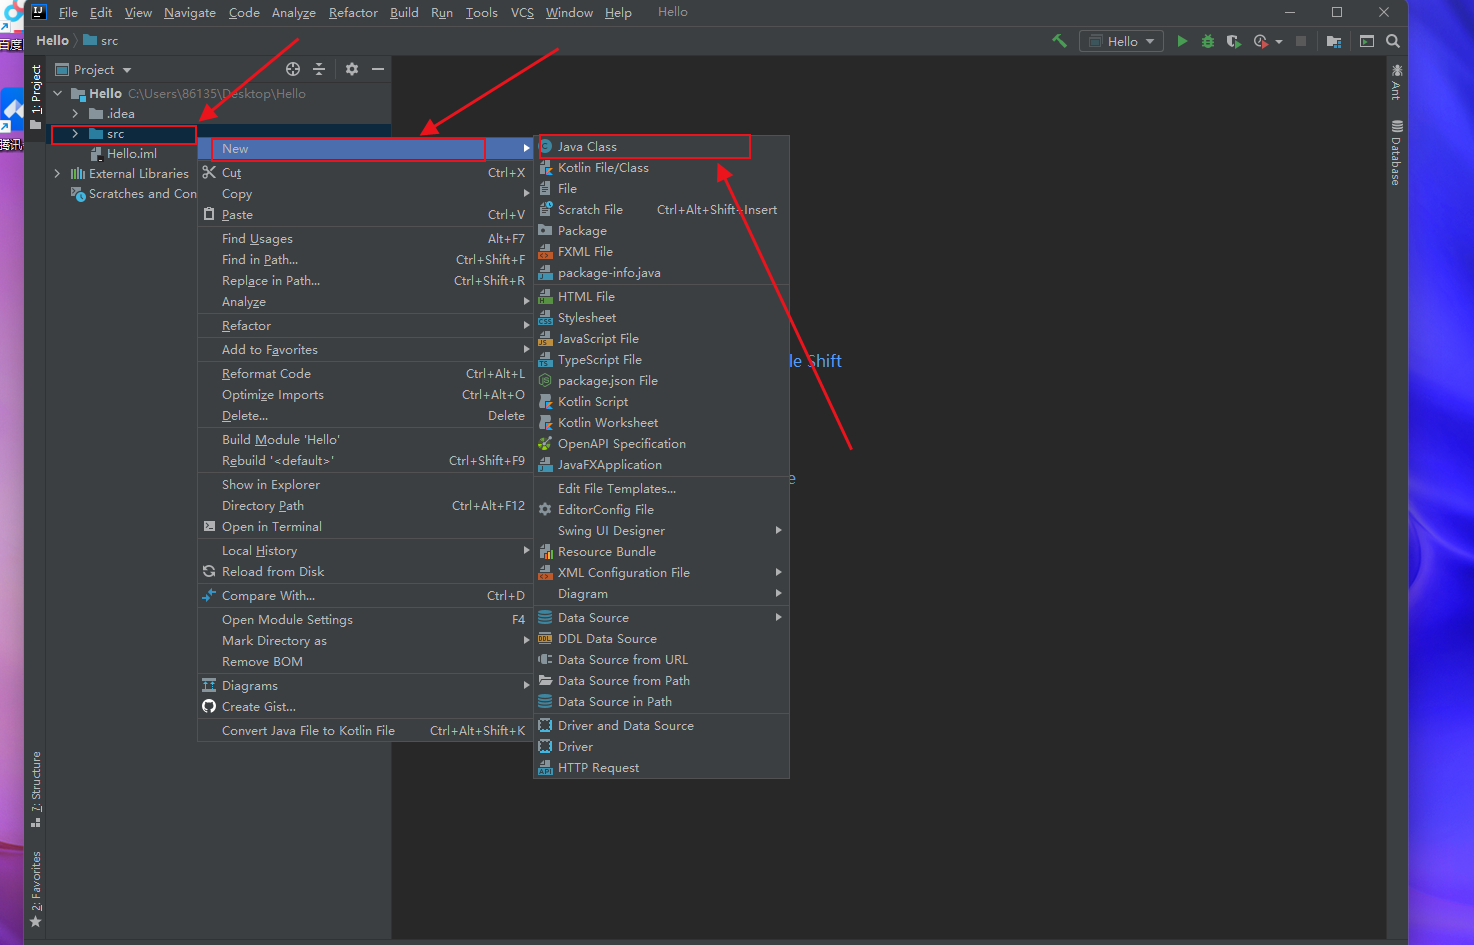1474x945 pixels.
Task: Expand Swing UI Designer submenu
Action: [661, 531]
